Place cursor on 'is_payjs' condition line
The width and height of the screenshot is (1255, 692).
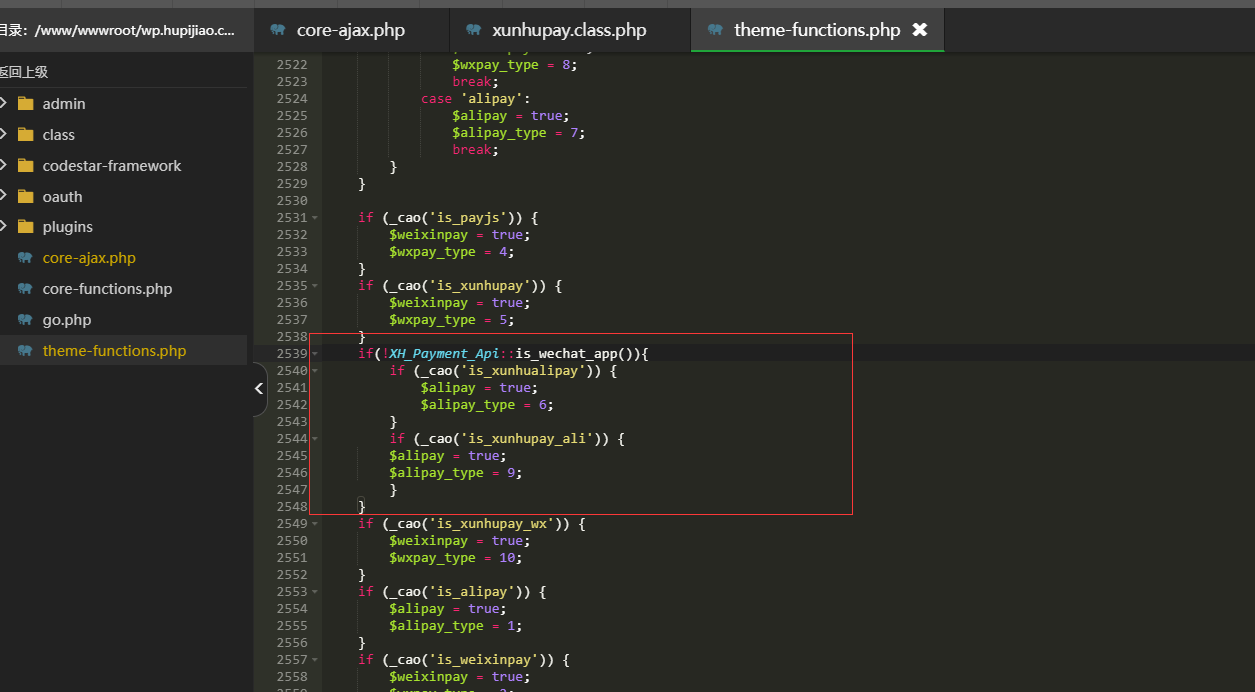(449, 217)
